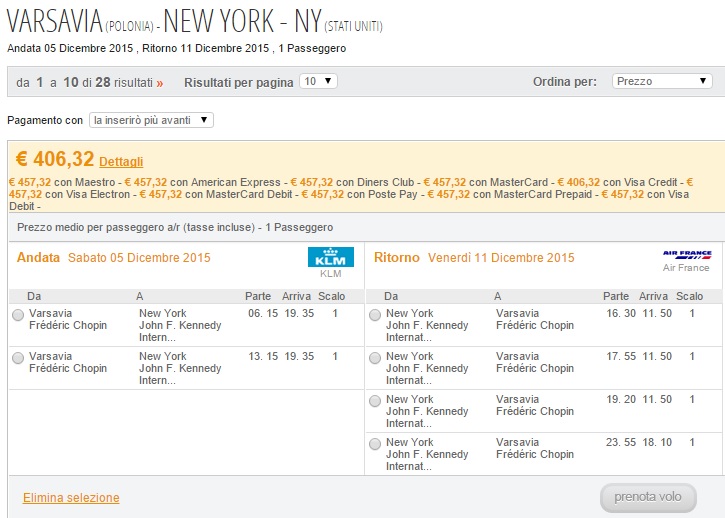Open the Ordina per Prezzo dropdown

coord(662,81)
